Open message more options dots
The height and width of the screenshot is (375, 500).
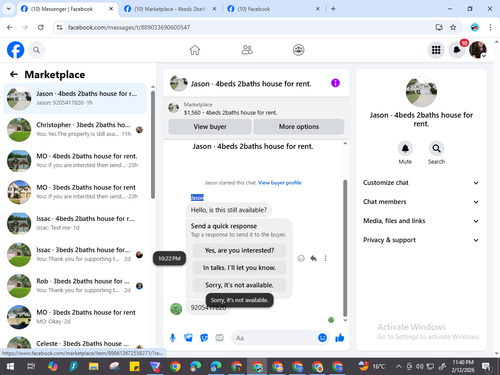click(325, 258)
